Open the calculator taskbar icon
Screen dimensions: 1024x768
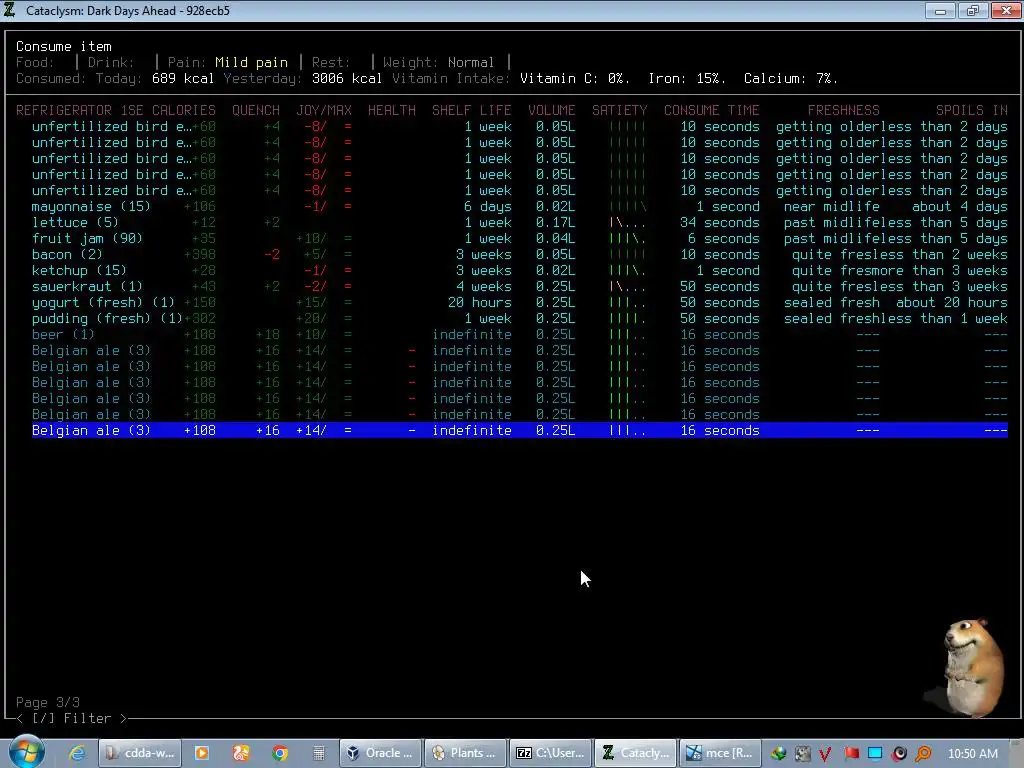click(x=319, y=753)
